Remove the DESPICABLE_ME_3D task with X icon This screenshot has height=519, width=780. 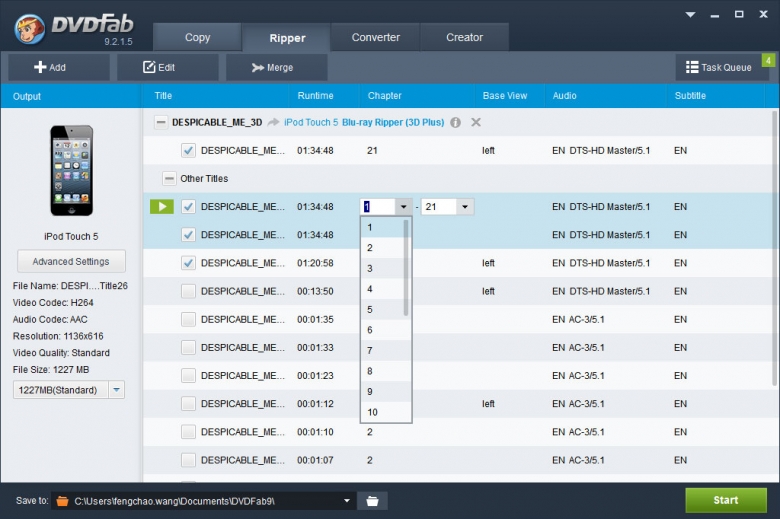tap(476, 122)
